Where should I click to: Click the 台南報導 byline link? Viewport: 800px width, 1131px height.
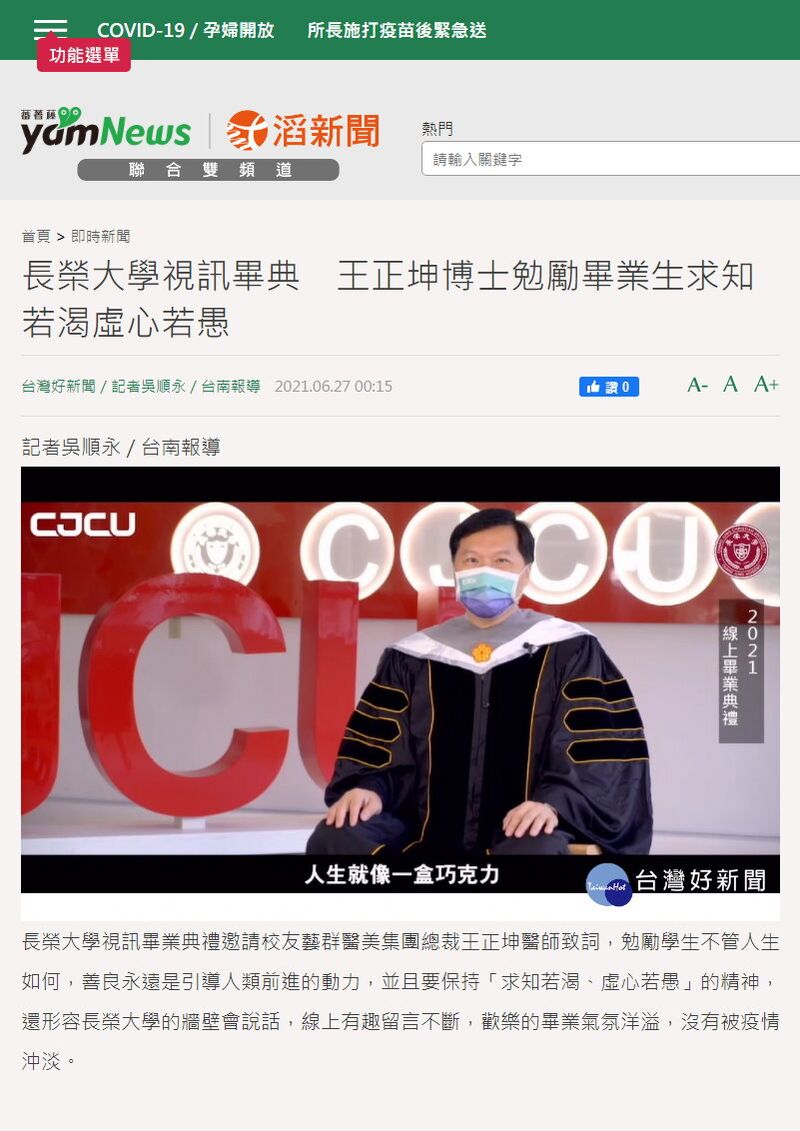click(231, 386)
